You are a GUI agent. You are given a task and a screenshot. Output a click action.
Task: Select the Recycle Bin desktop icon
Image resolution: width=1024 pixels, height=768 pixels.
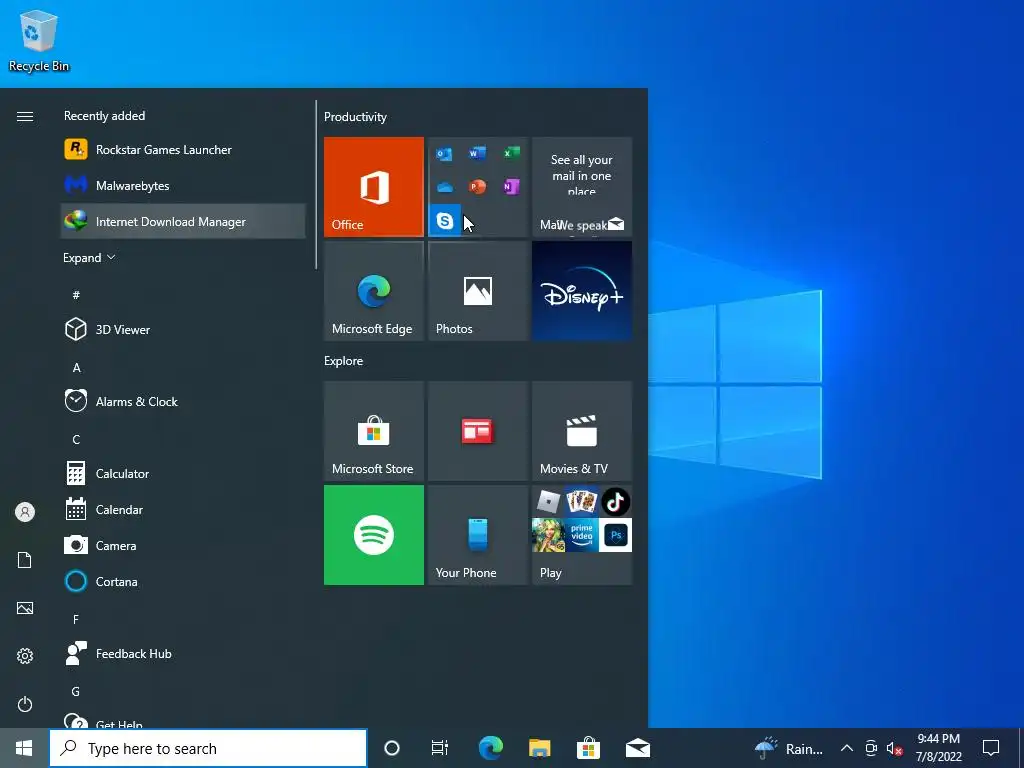[39, 41]
